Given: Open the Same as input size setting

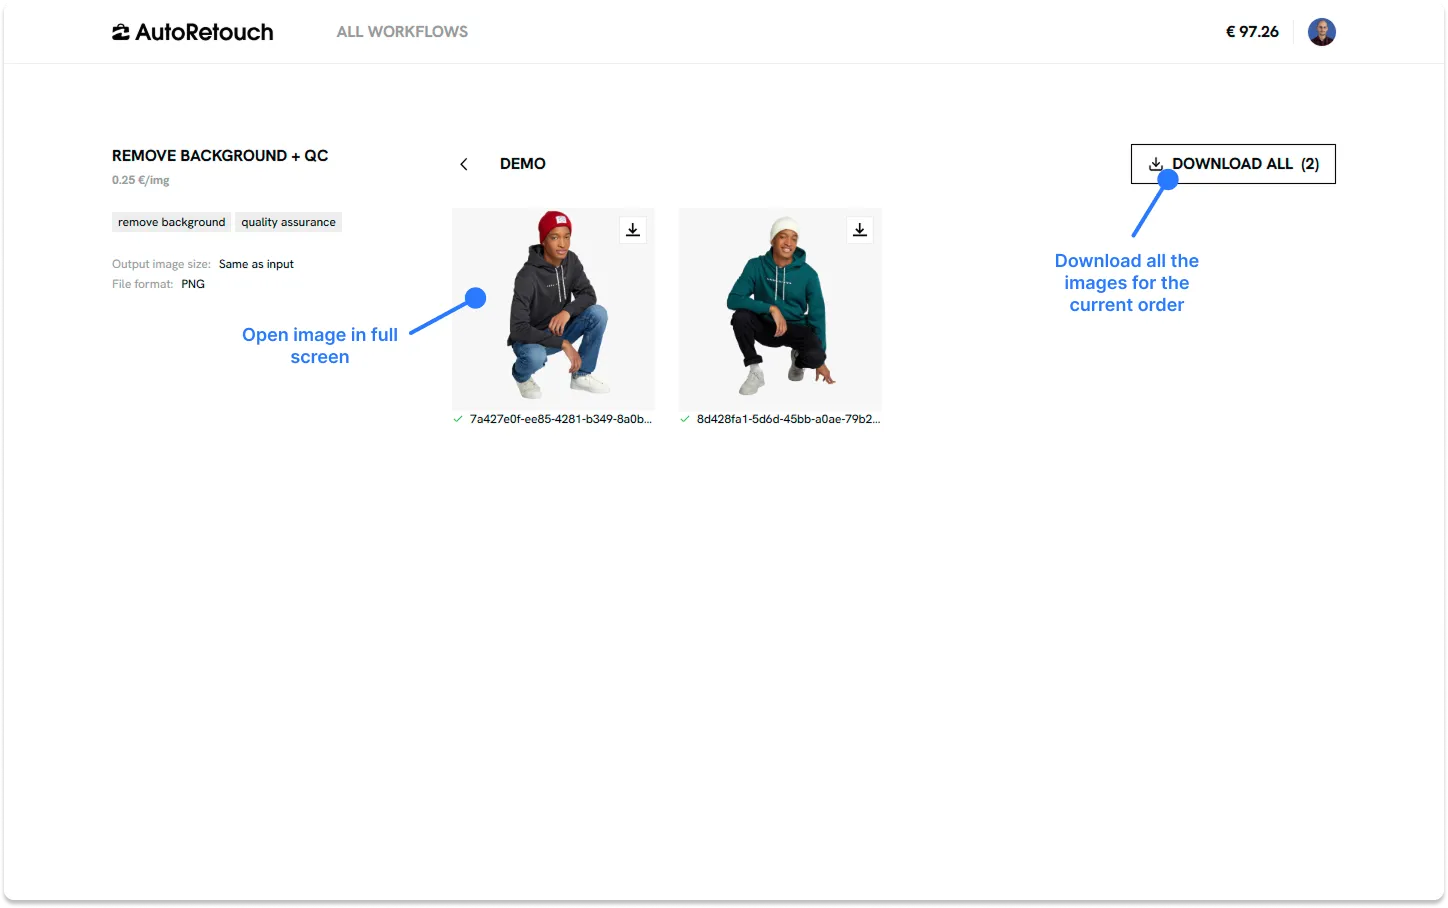Looking at the screenshot, I should point(256,263).
